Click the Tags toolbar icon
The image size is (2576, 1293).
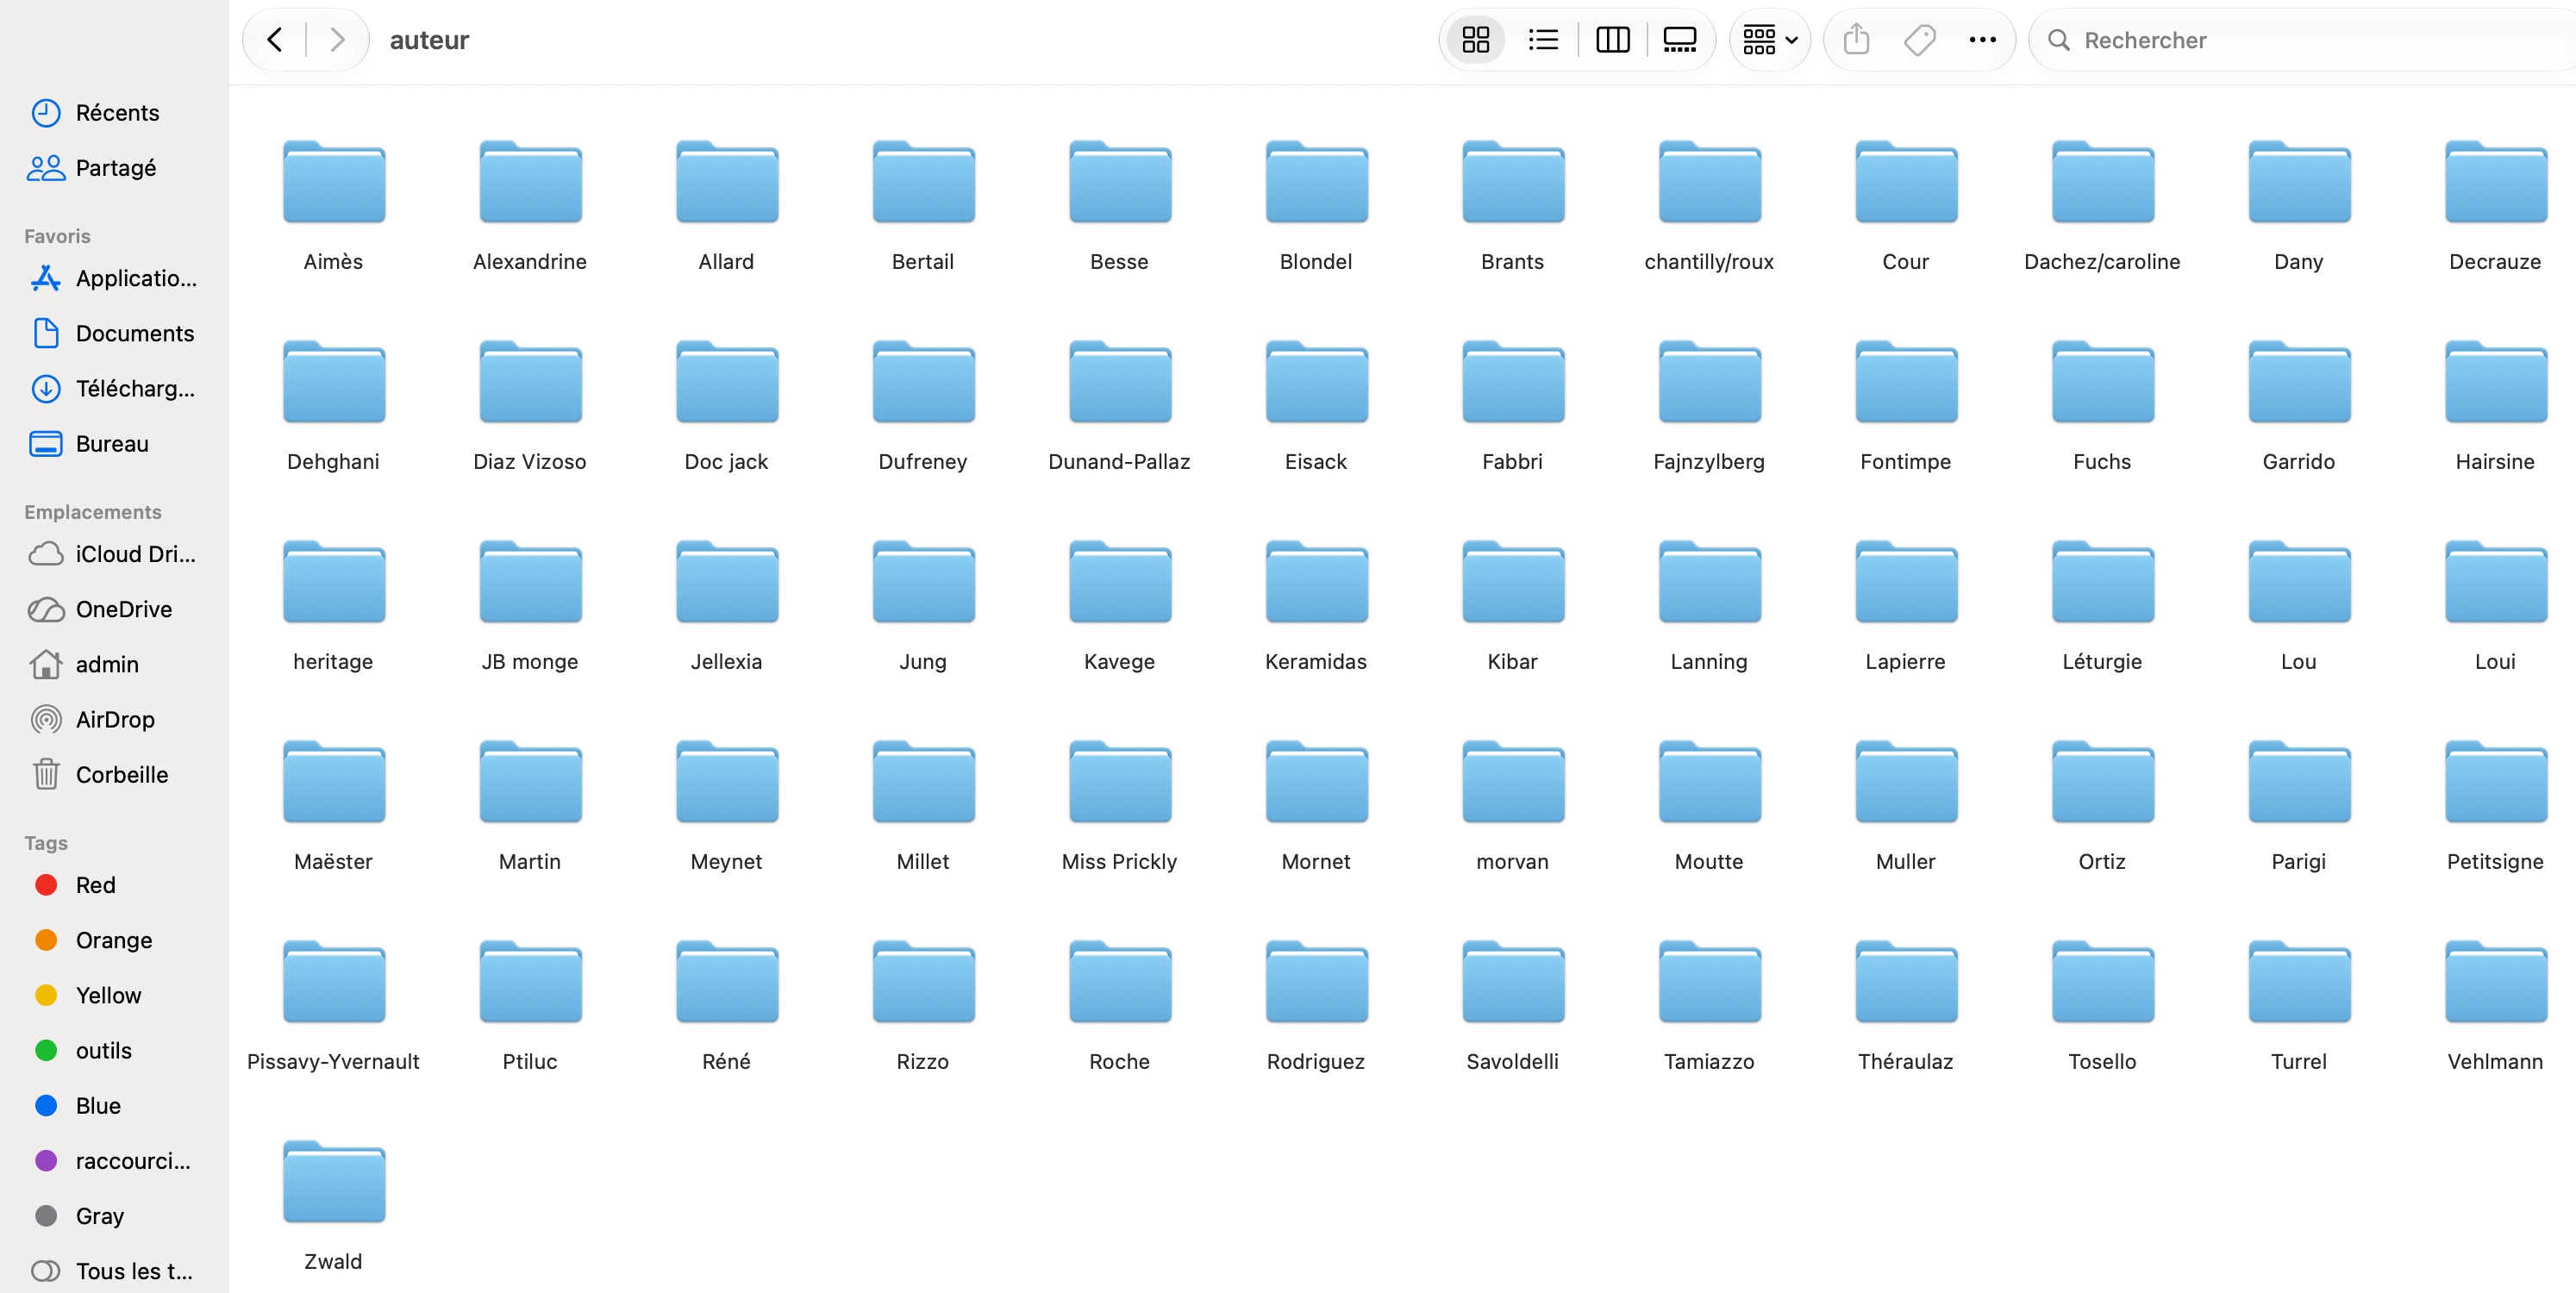point(1919,40)
